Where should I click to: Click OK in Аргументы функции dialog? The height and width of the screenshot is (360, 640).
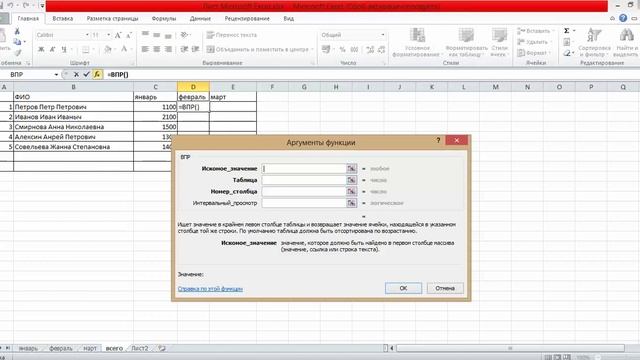(x=403, y=288)
